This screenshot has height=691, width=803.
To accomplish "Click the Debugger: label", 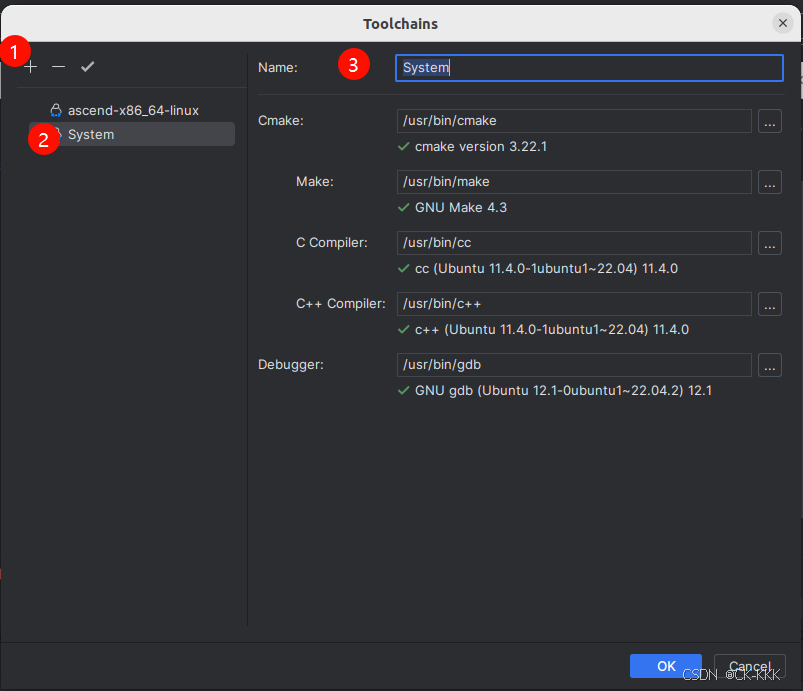I will [x=291, y=365].
